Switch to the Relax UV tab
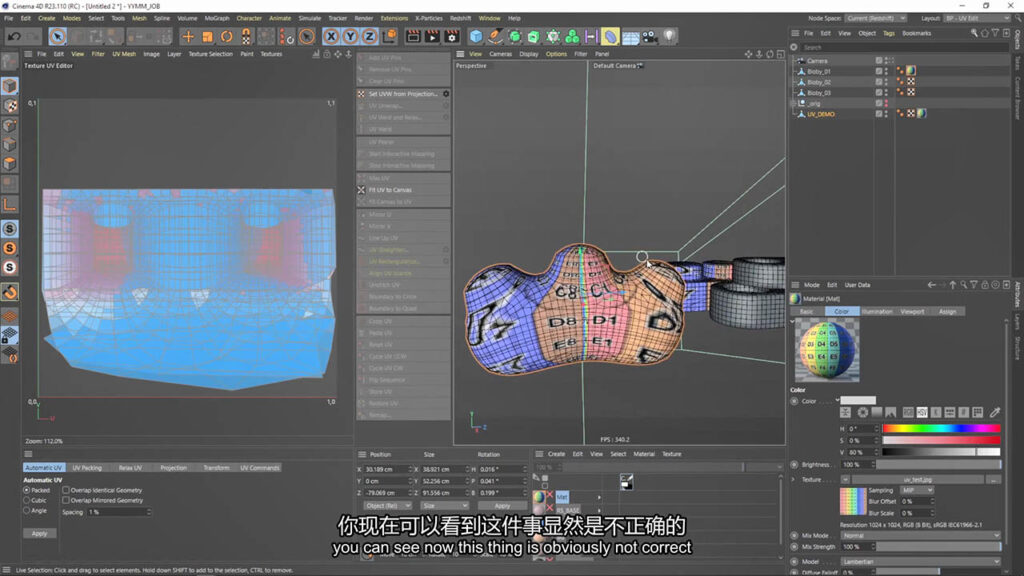Screen dimensions: 1024x576 [x=131, y=468]
